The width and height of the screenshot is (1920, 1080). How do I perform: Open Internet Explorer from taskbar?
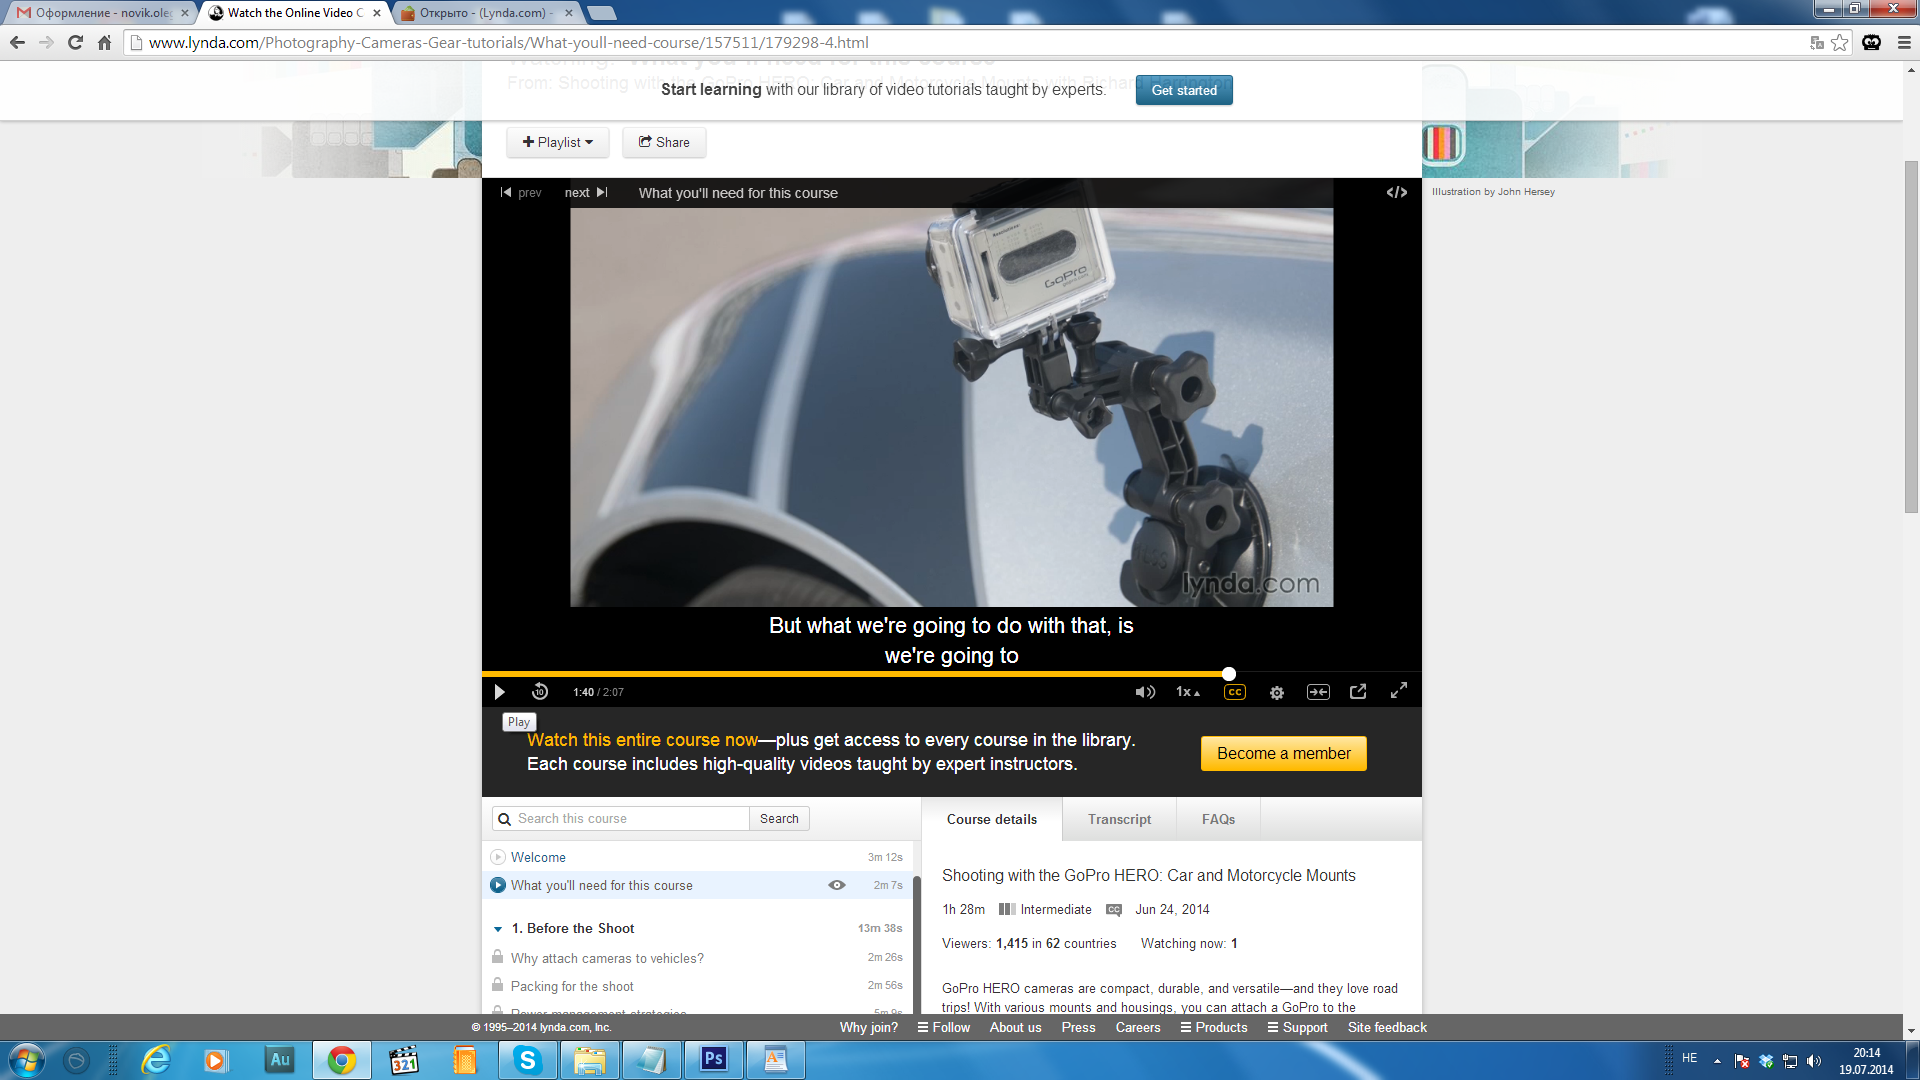click(156, 1060)
